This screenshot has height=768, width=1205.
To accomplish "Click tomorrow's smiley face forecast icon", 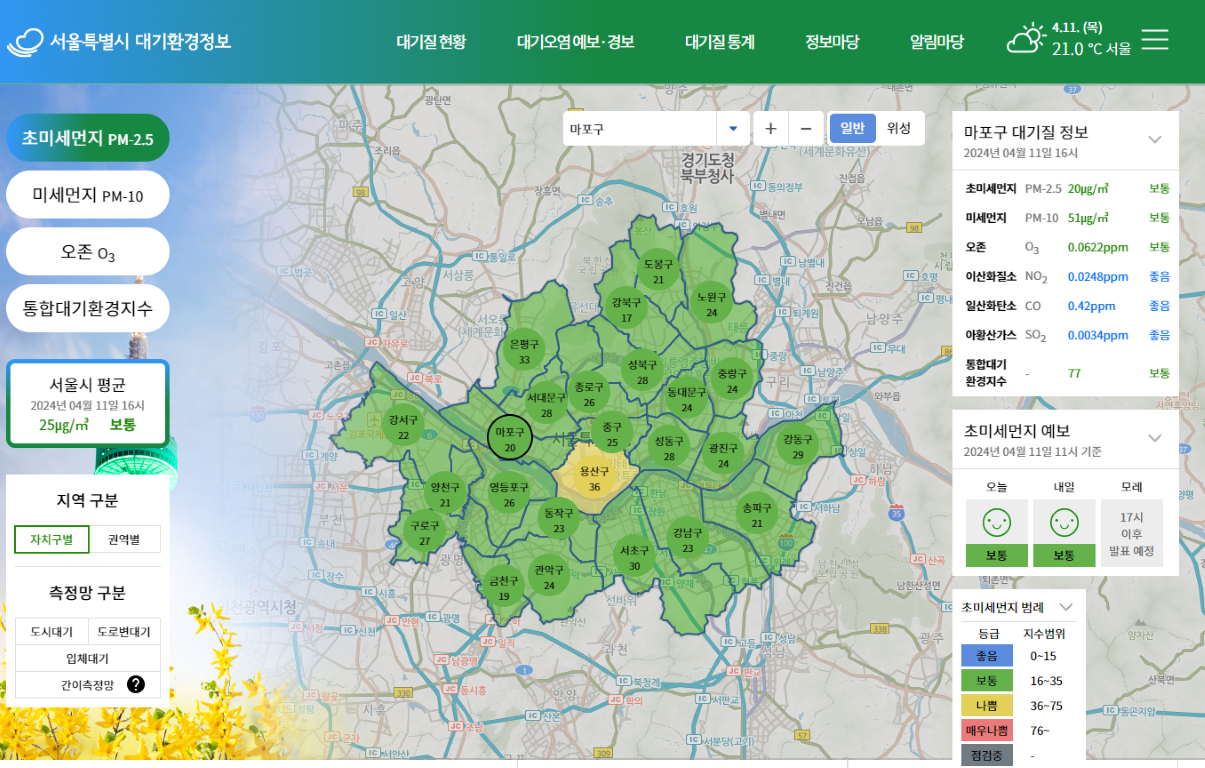I will 1064,522.
